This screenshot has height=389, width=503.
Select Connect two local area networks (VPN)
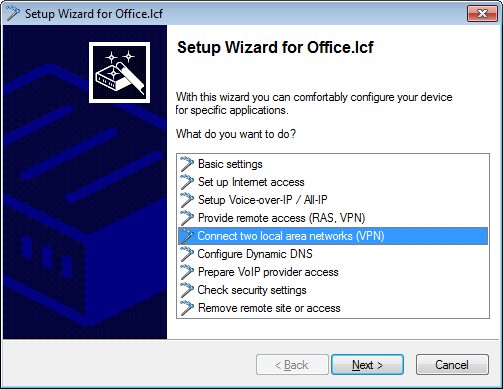click(333, 236)
